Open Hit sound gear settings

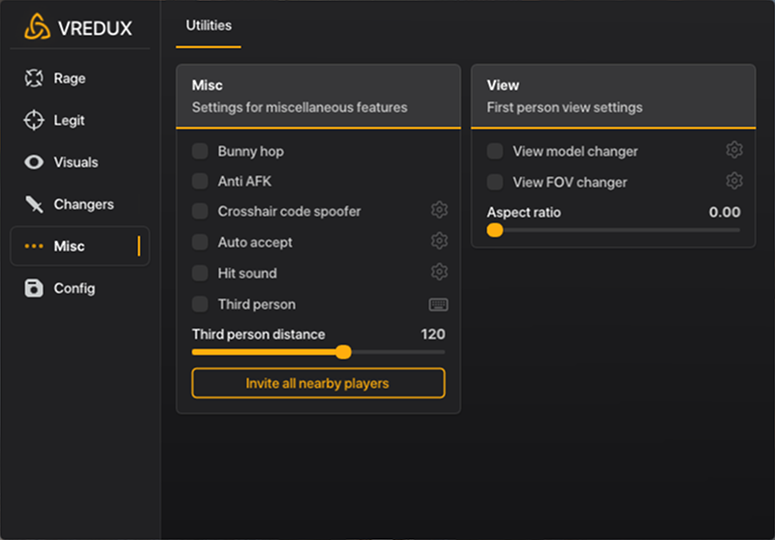point(438,273)
